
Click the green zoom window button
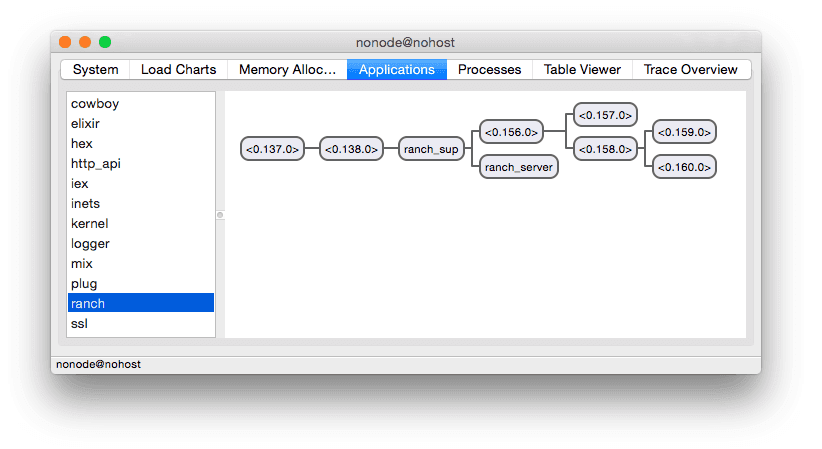tap(105, 42)
